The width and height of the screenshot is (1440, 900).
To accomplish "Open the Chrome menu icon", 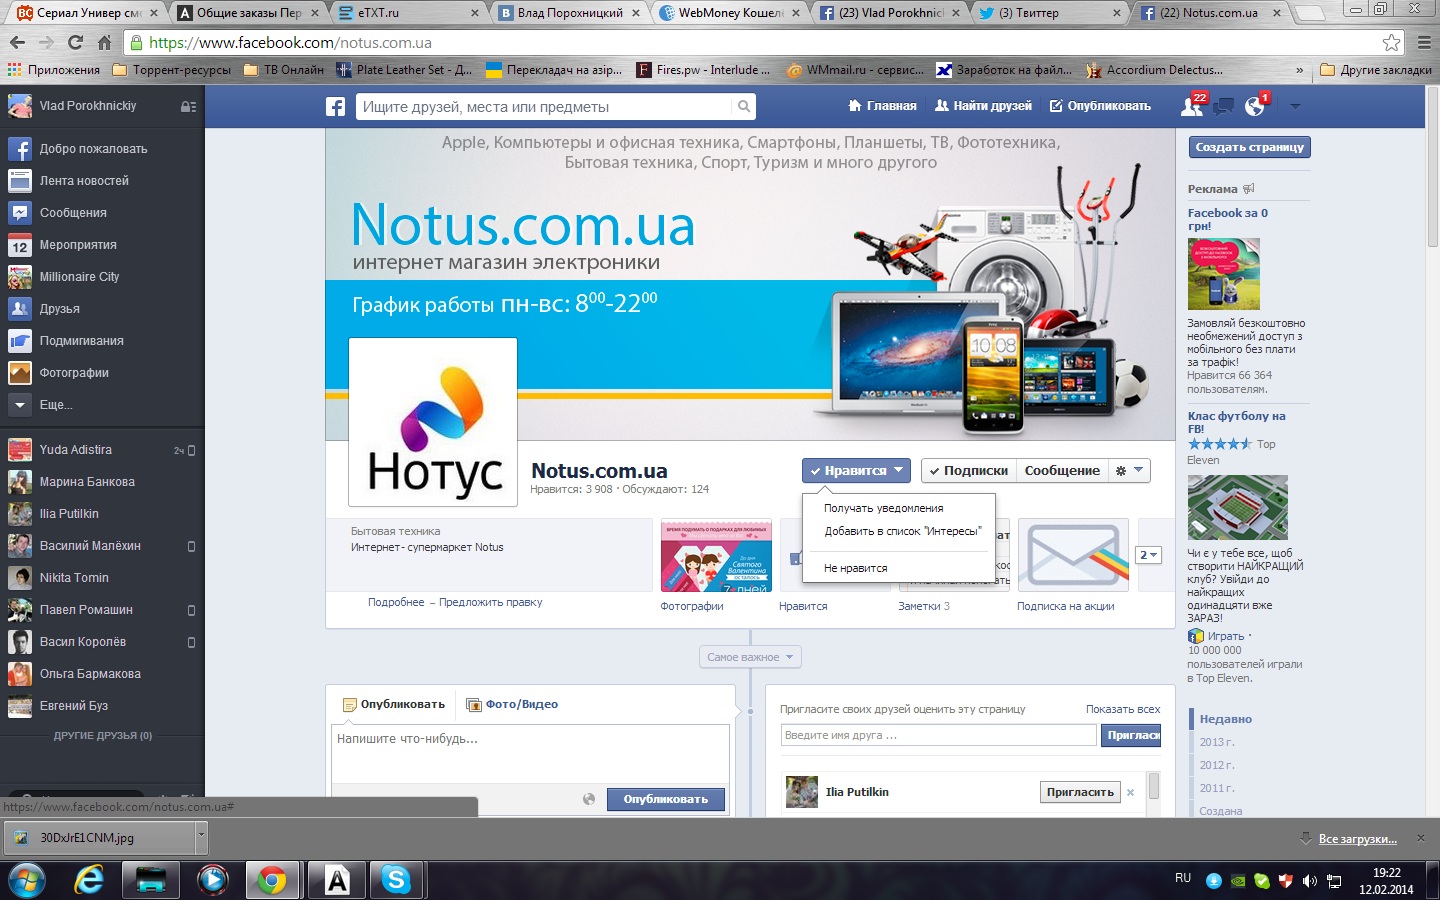I will point(1424,43).
